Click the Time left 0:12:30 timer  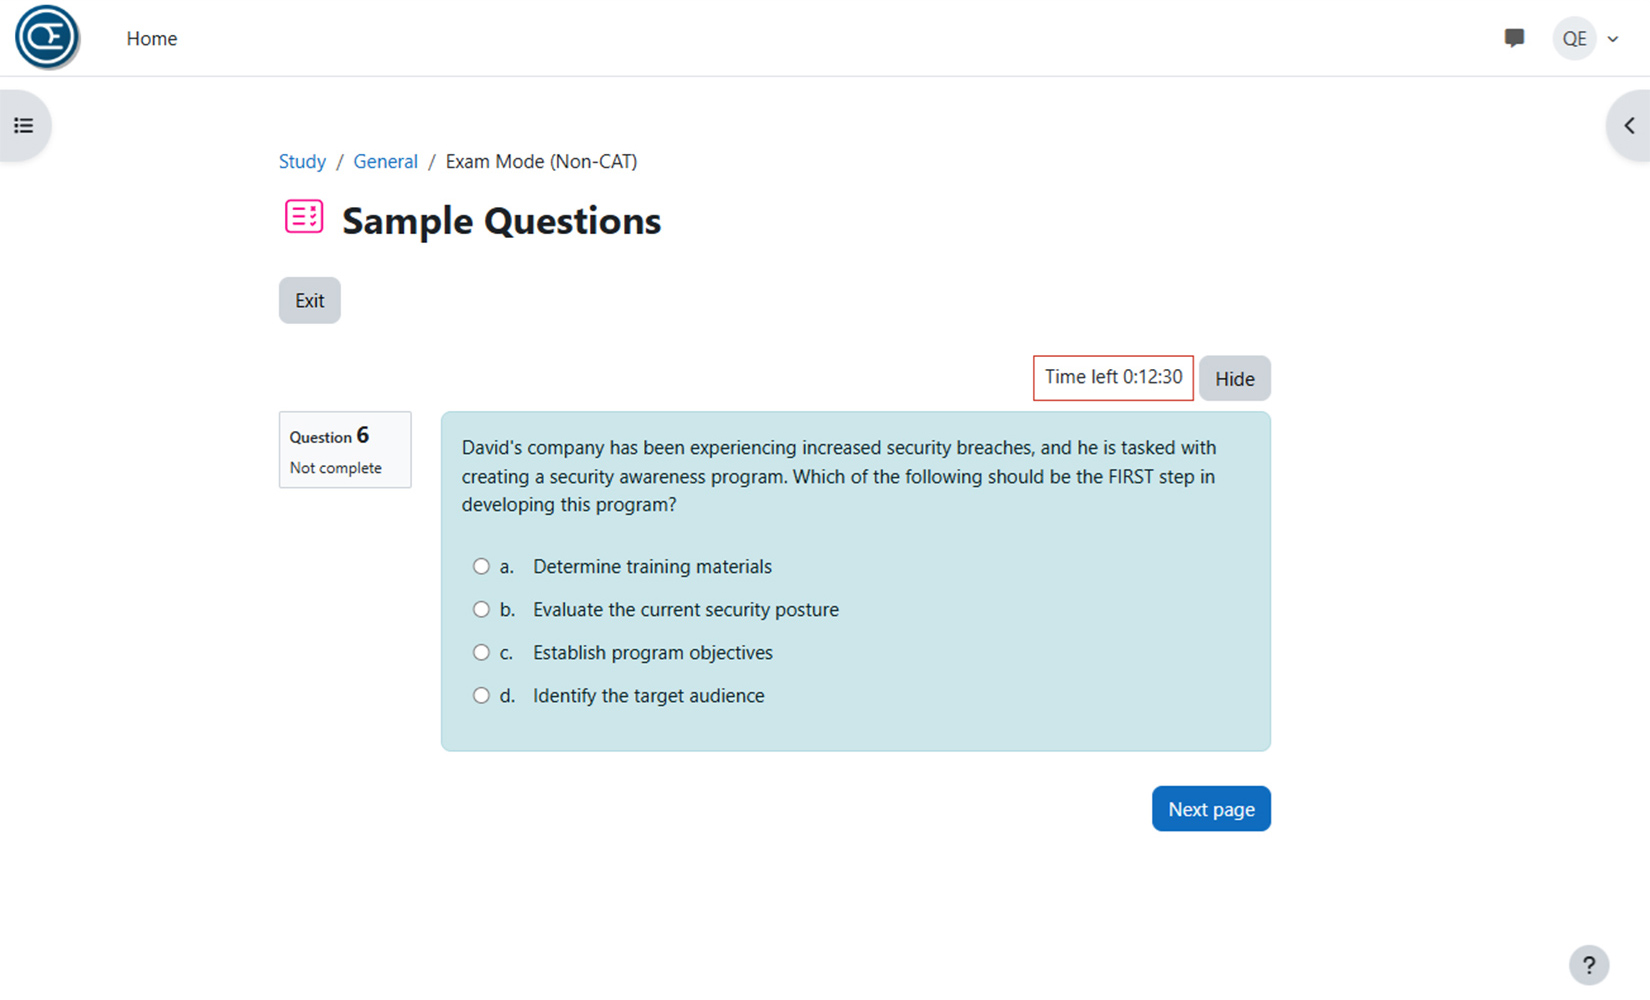point(1112,377)
